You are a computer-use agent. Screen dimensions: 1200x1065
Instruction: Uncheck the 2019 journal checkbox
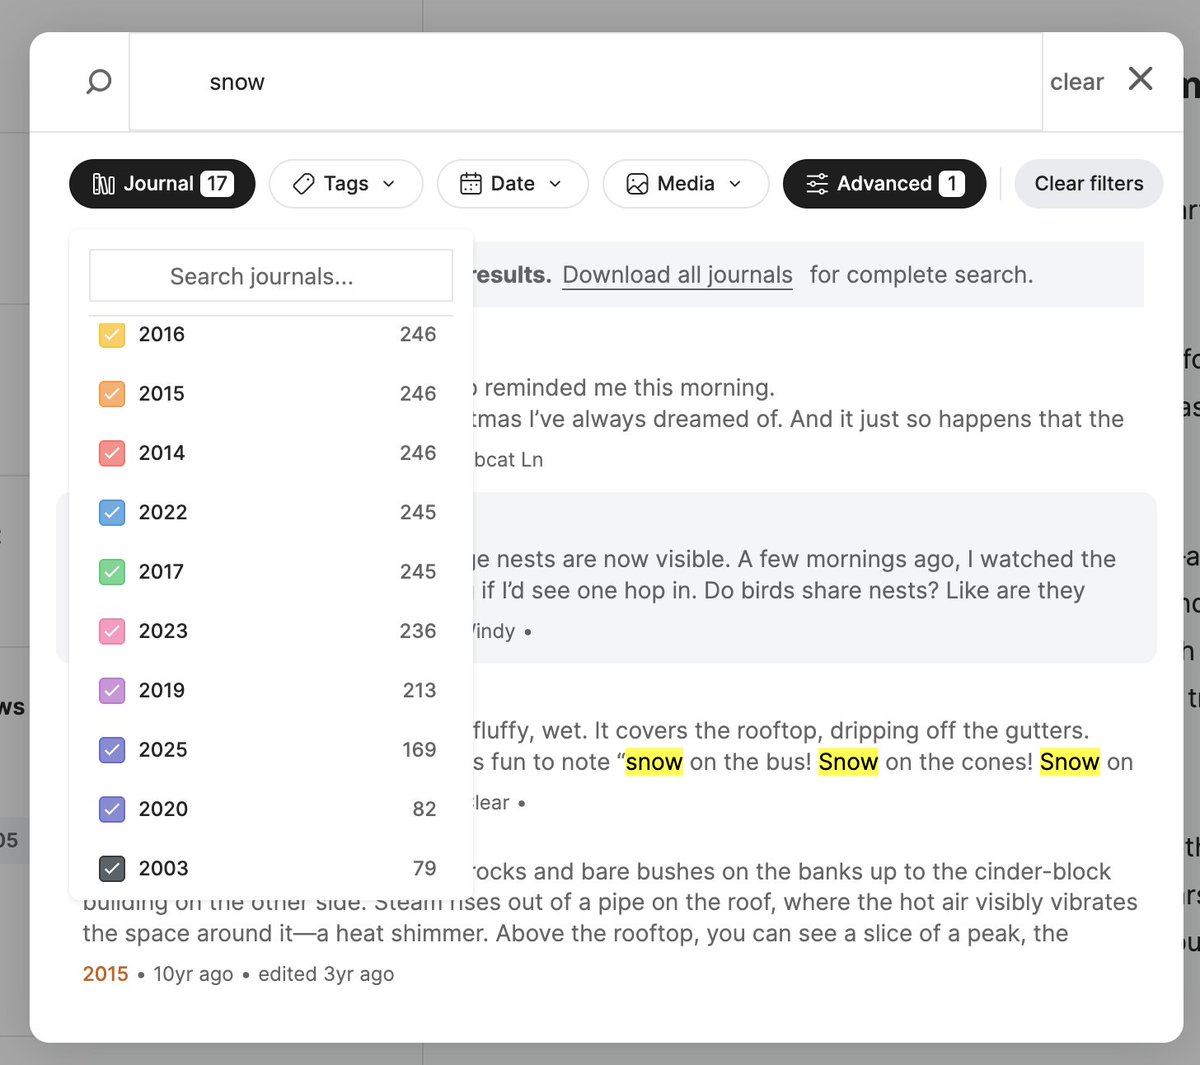pyautogui.click(x=112, y=690)
